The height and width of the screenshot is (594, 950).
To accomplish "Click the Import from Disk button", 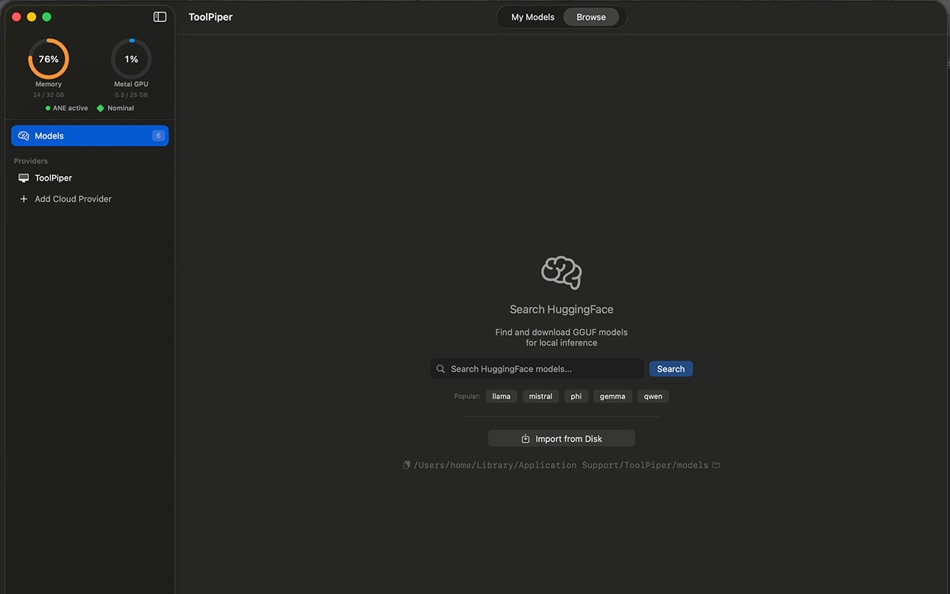I will [x=561, y=438].
